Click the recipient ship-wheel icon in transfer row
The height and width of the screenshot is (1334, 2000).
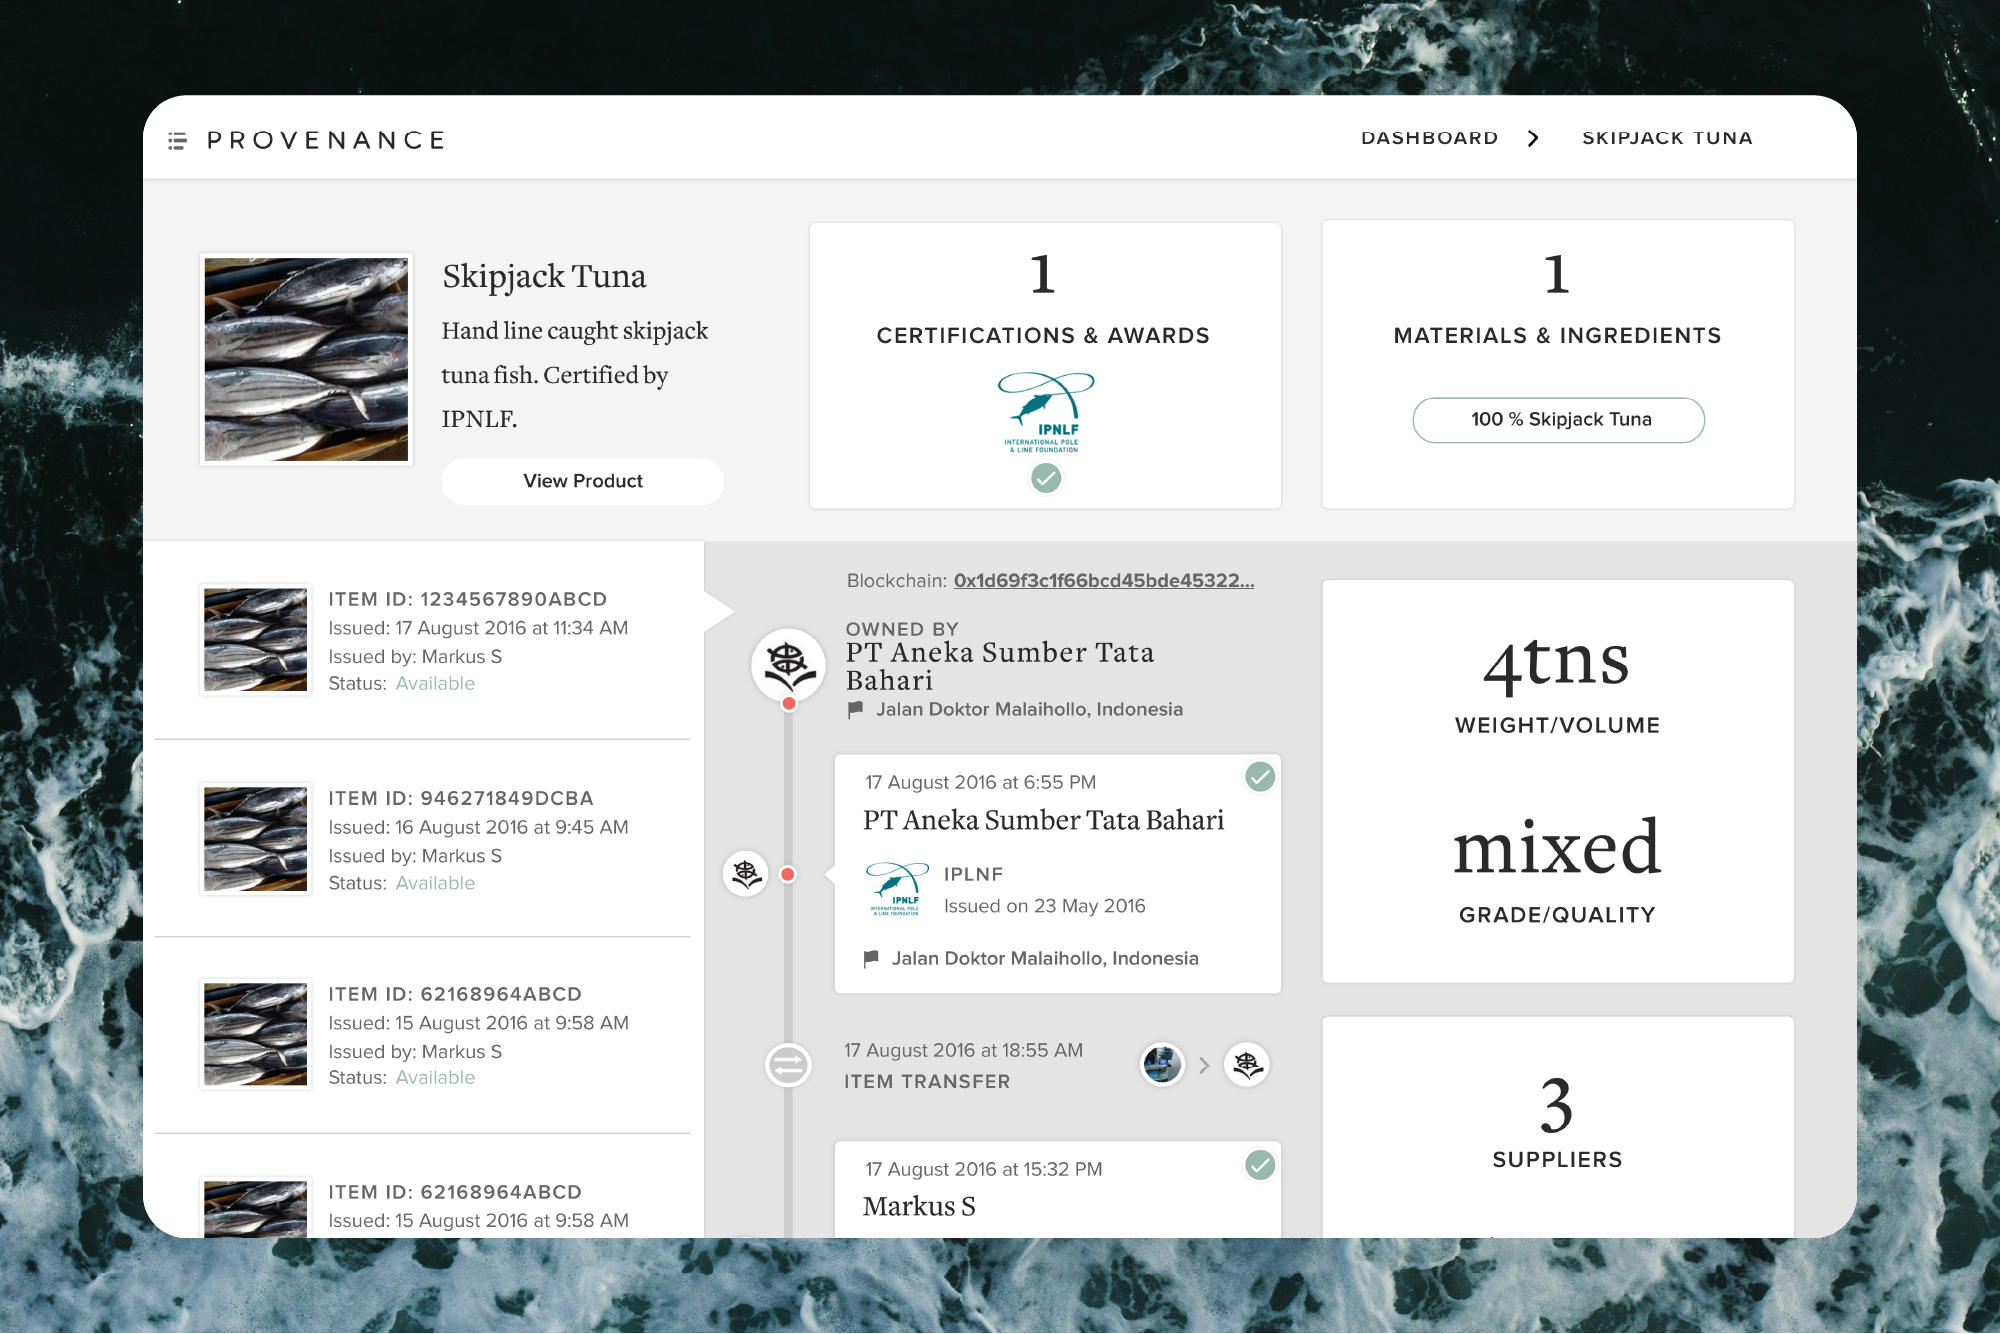pos(1247,1064)
